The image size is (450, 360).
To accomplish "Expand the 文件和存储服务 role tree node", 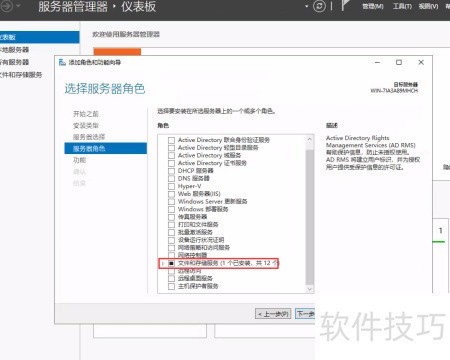I will coord(163,263).
